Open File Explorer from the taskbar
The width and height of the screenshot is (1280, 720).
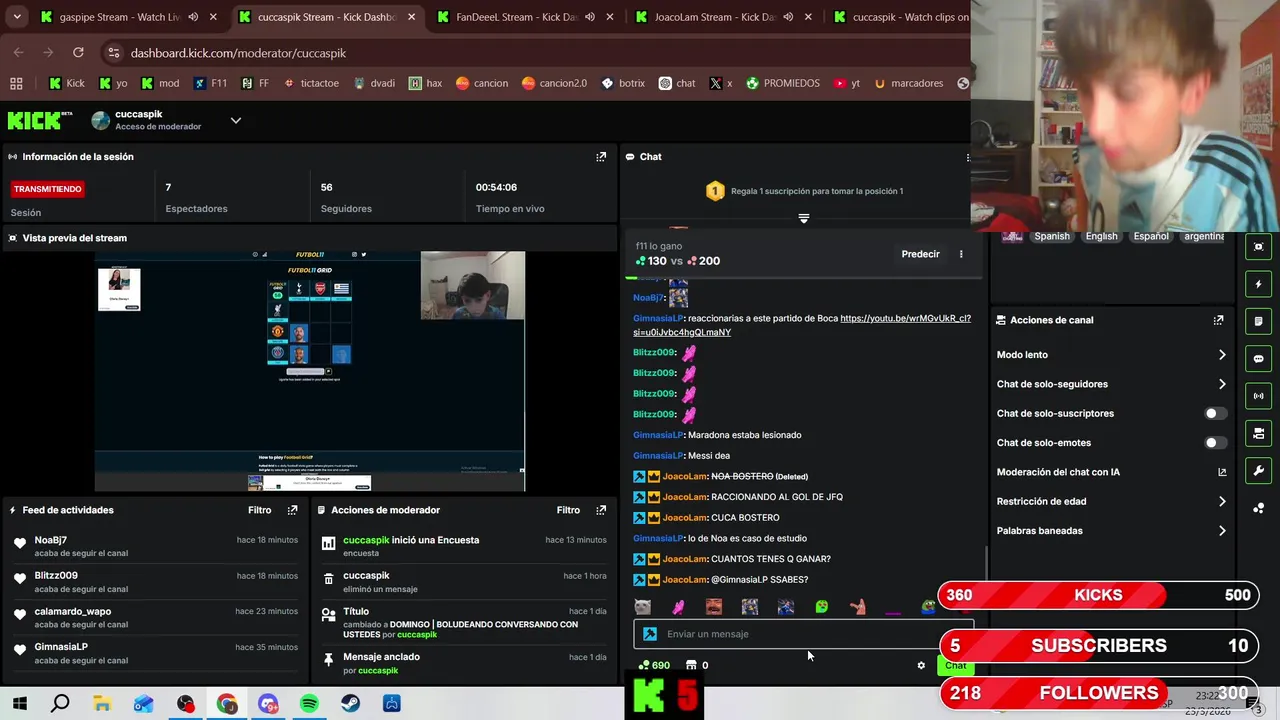[x=102, y=704]
